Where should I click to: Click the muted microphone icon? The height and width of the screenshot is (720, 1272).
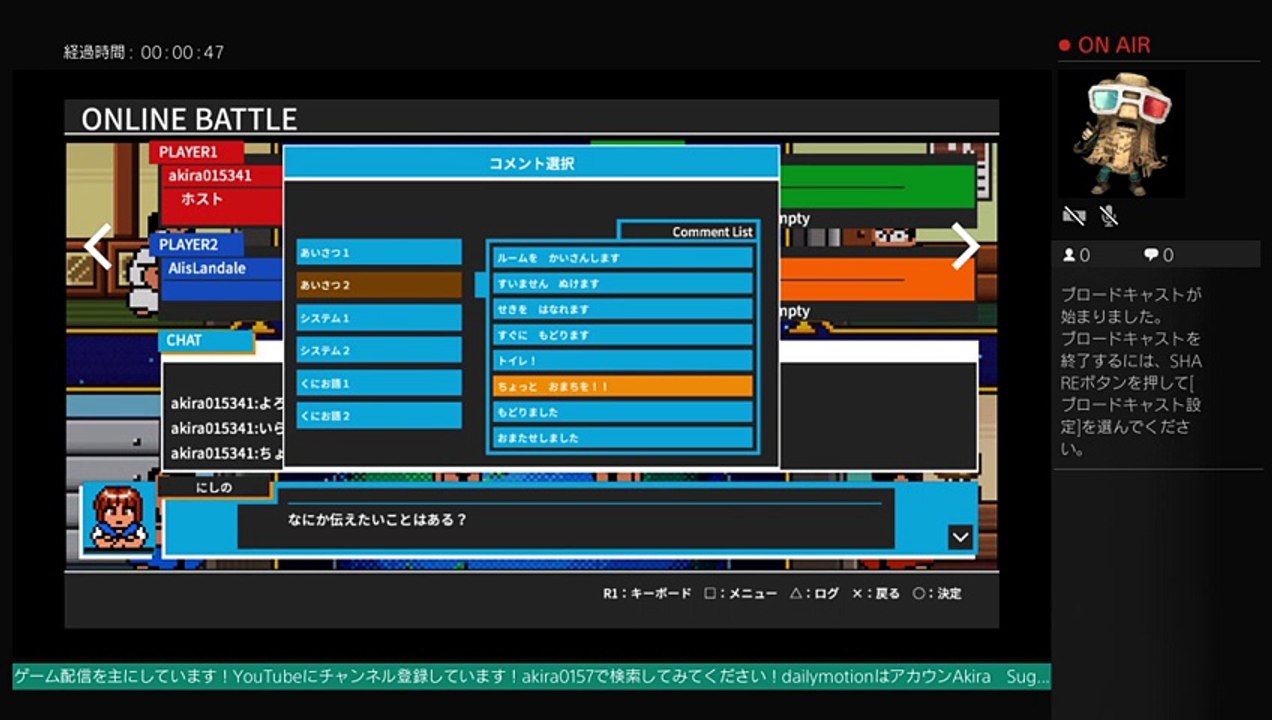click(1108, 216)
